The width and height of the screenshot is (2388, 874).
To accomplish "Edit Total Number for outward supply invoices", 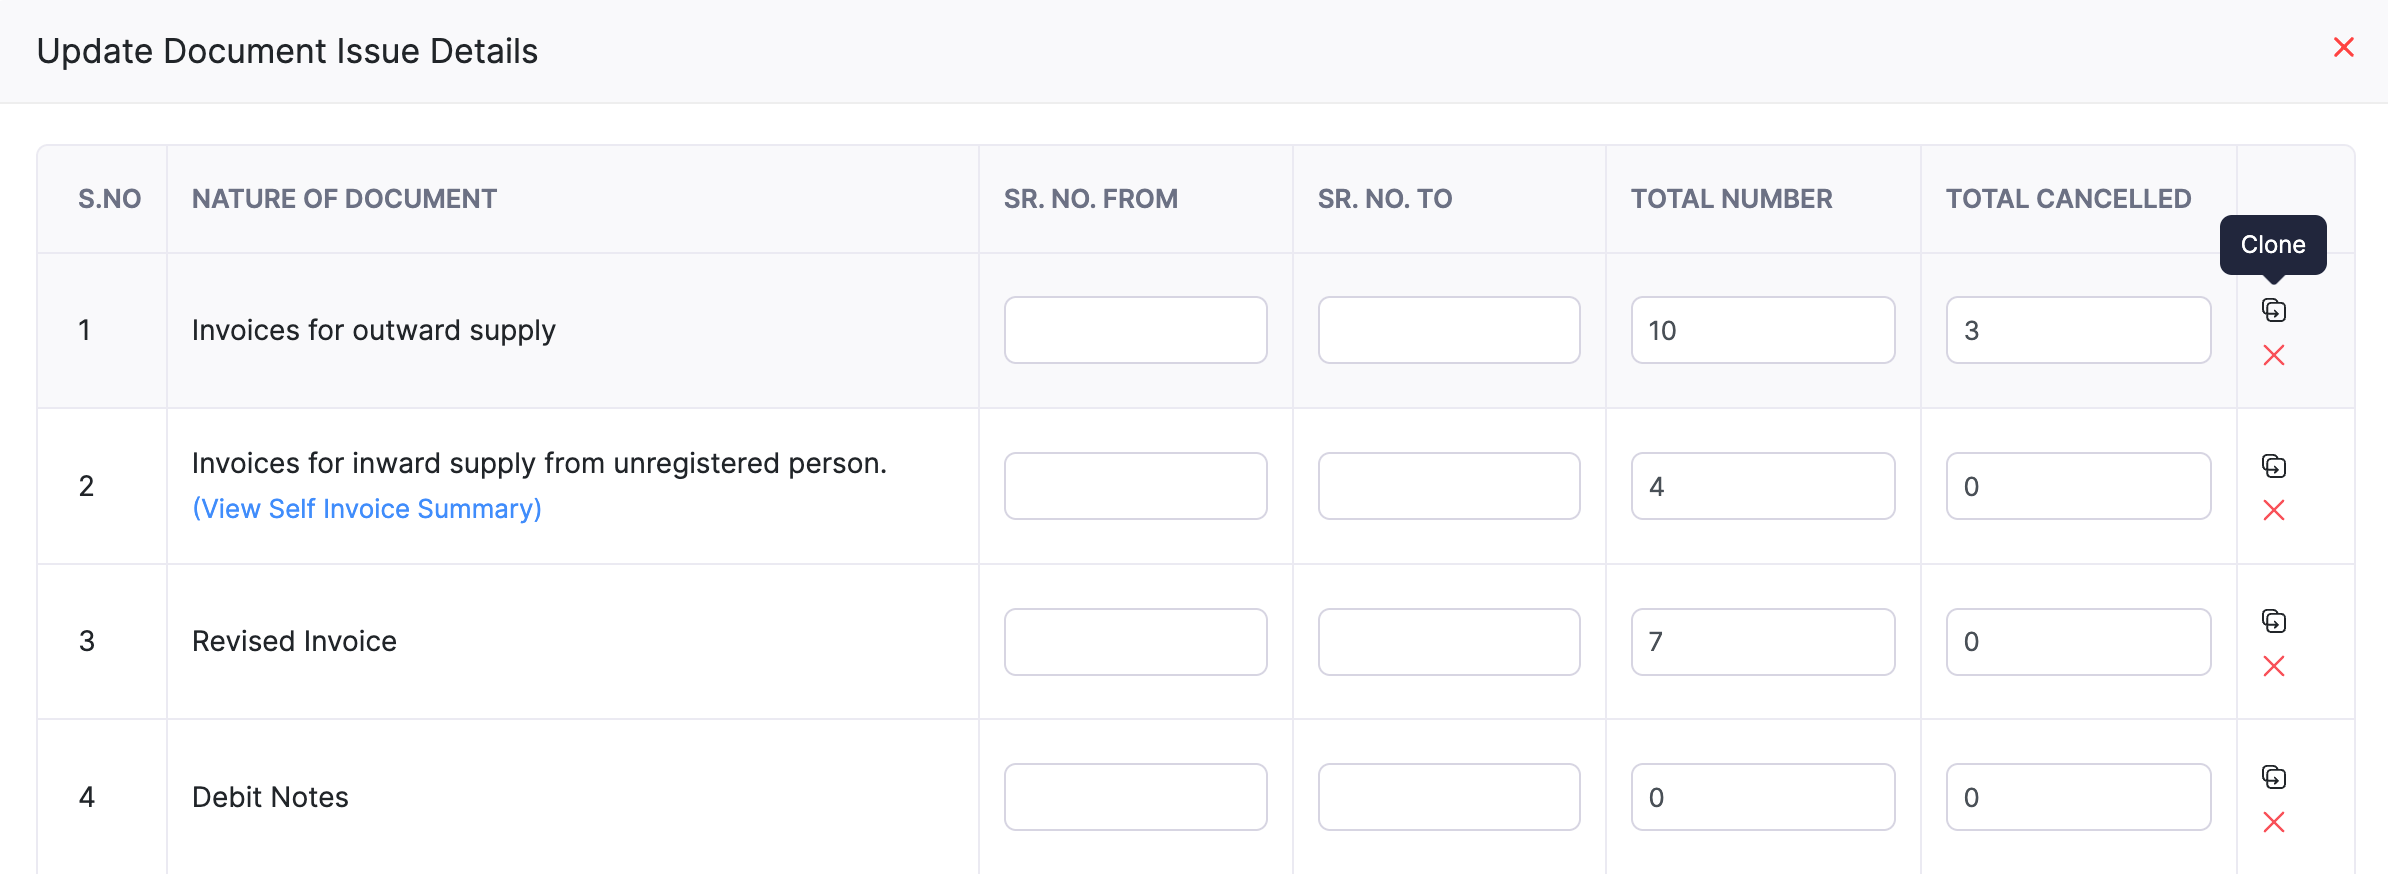I will [x=1763, y=330].
